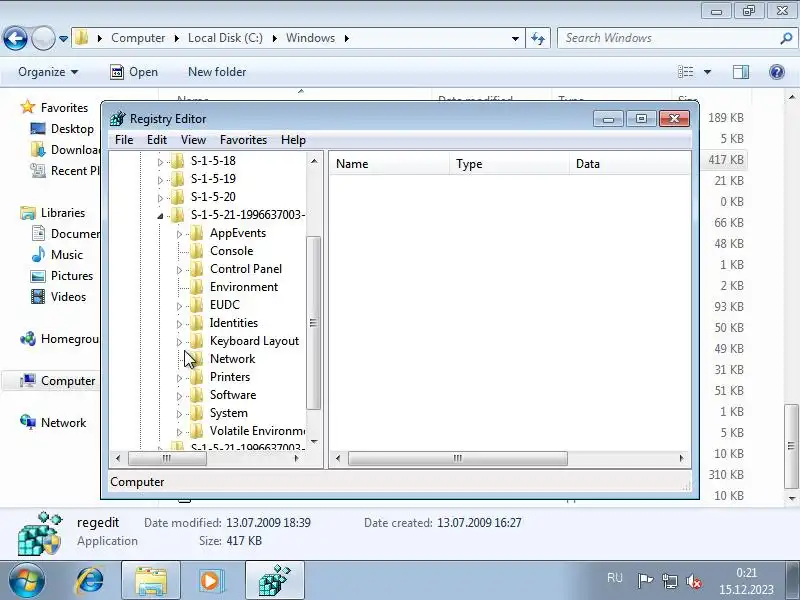Screen dimensions: 800x600
Task: Open the address bar history dropdown
Action: click(515, 38)
